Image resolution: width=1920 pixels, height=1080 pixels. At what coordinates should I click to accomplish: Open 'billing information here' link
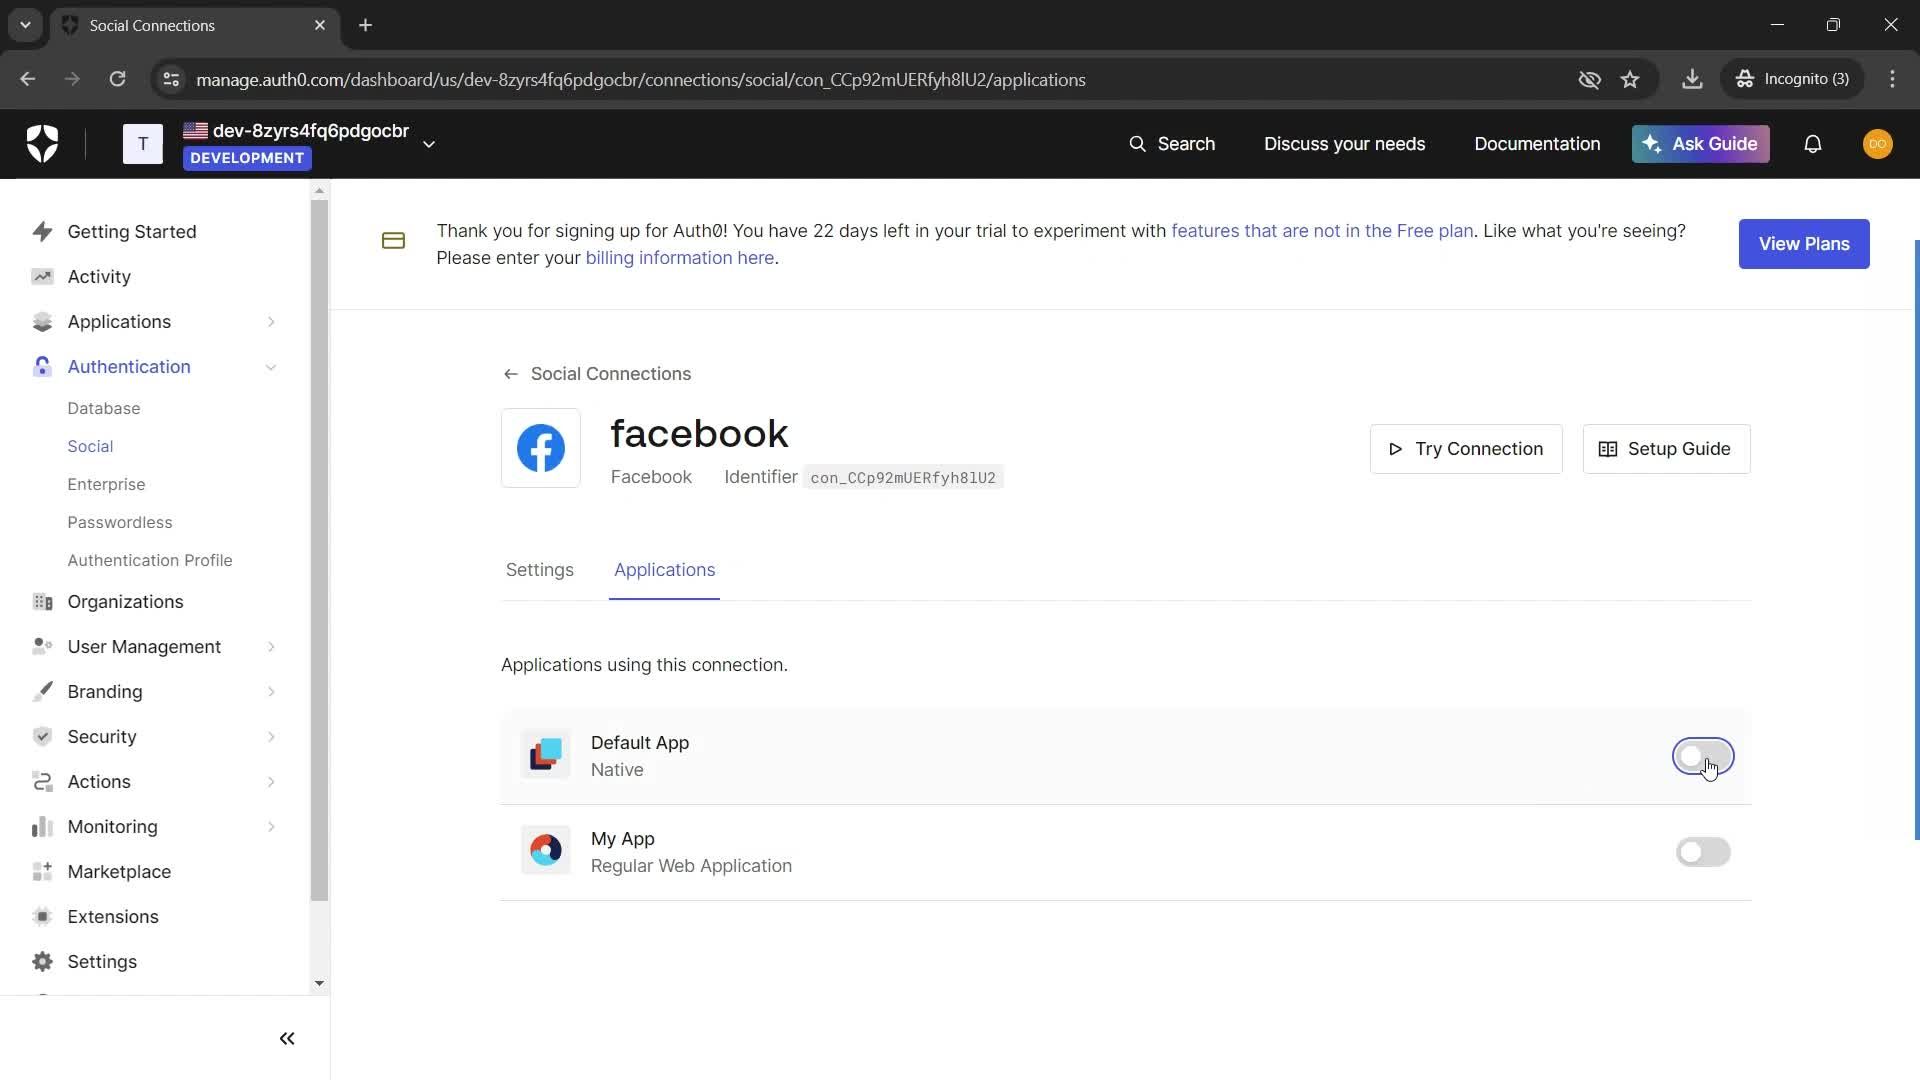pos(680,258)
